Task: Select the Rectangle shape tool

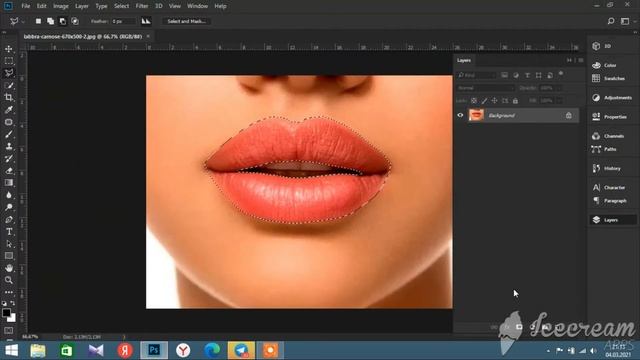Action: pos(9,256)
